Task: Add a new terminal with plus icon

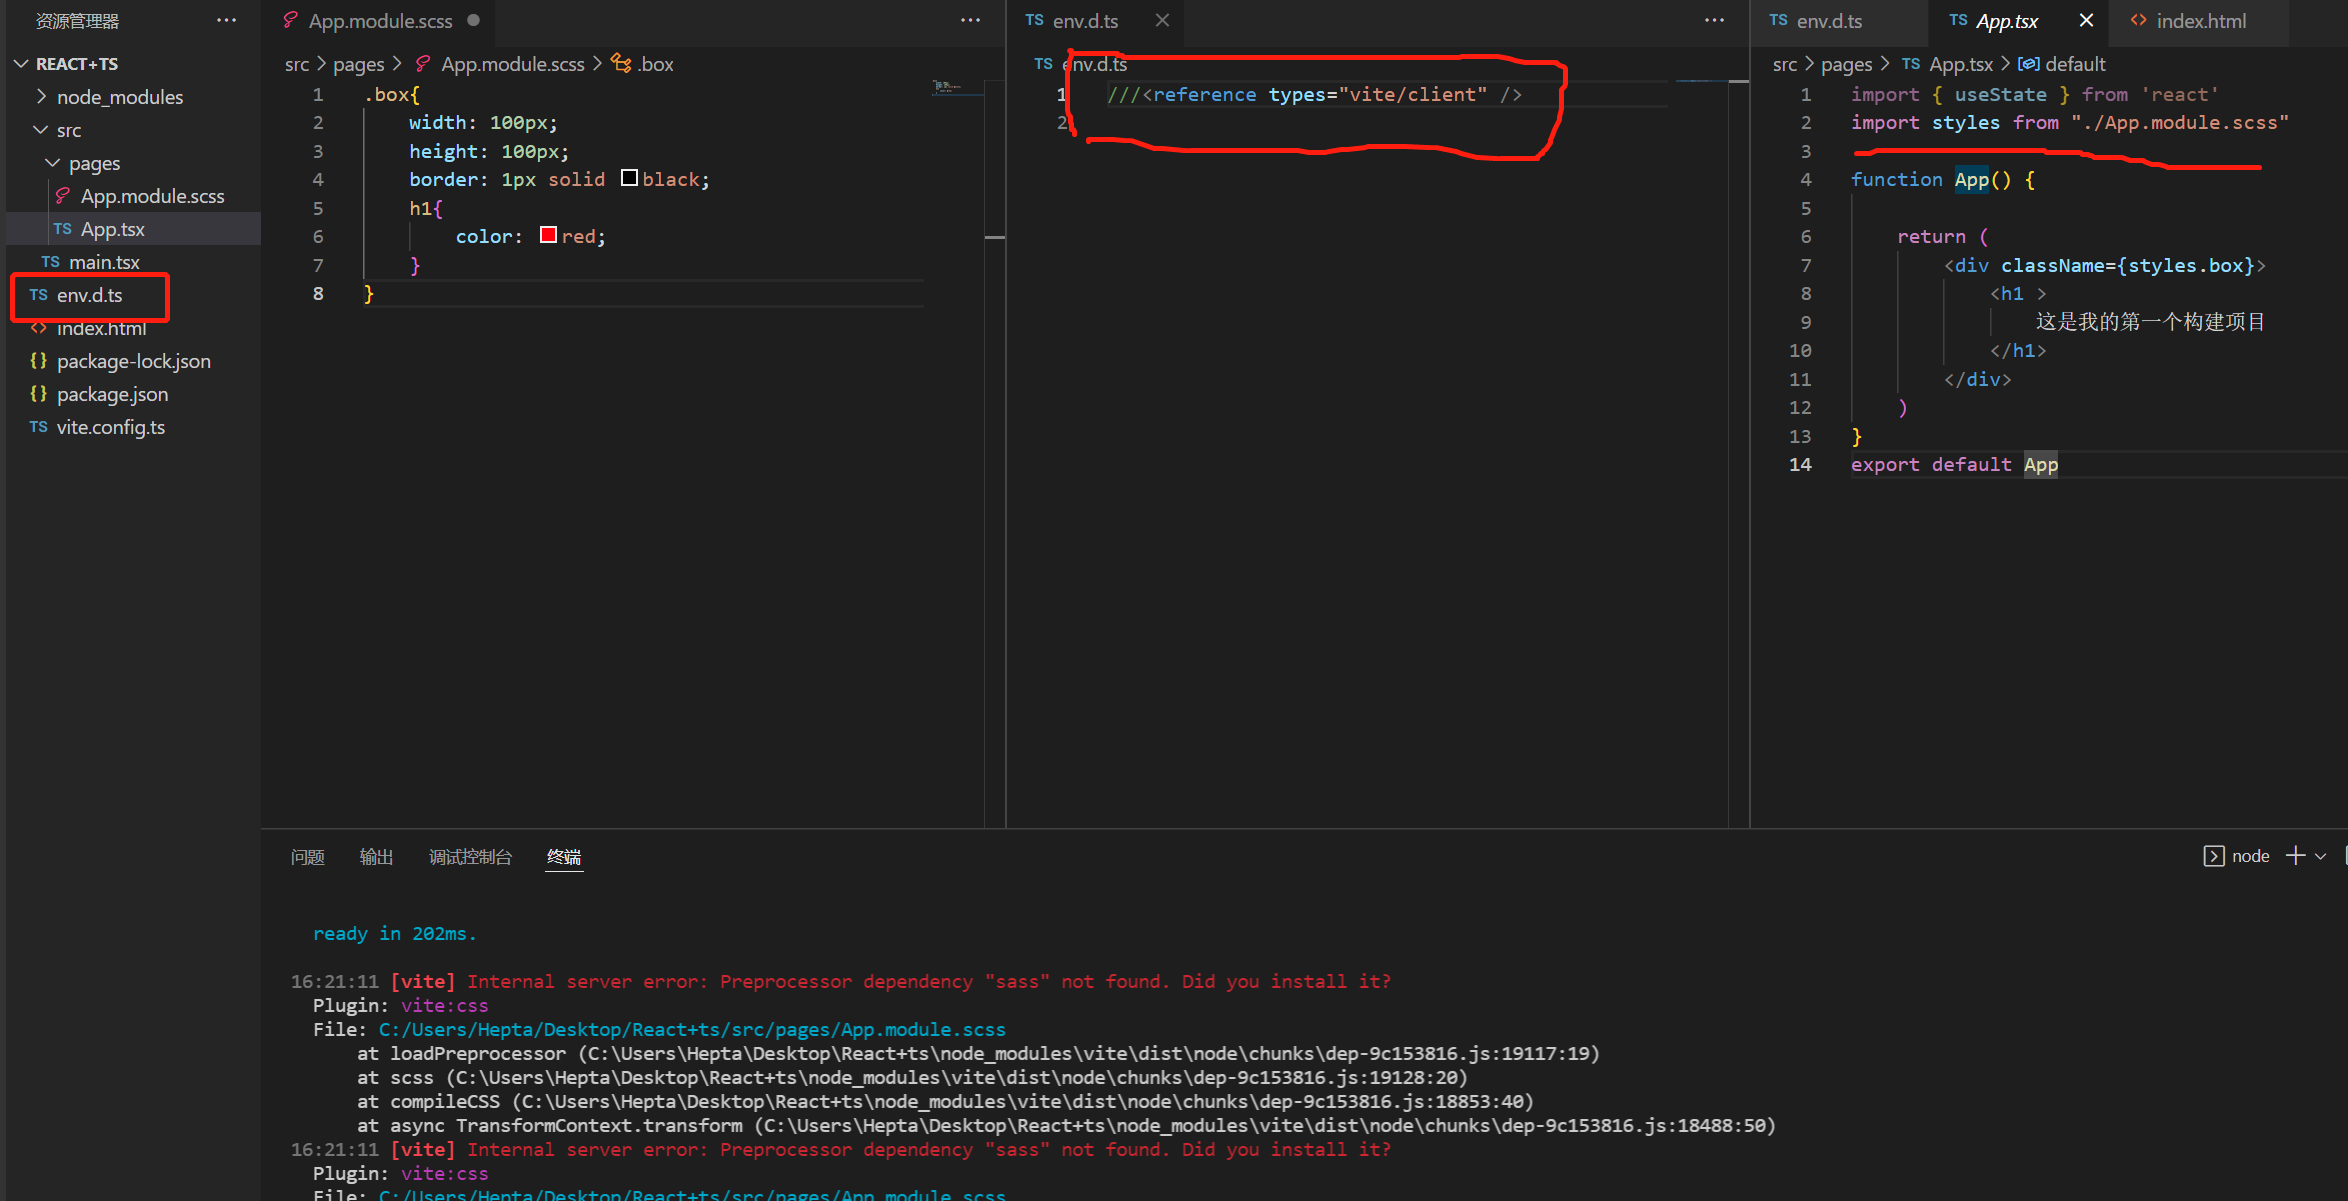Action: point(2296,856)
